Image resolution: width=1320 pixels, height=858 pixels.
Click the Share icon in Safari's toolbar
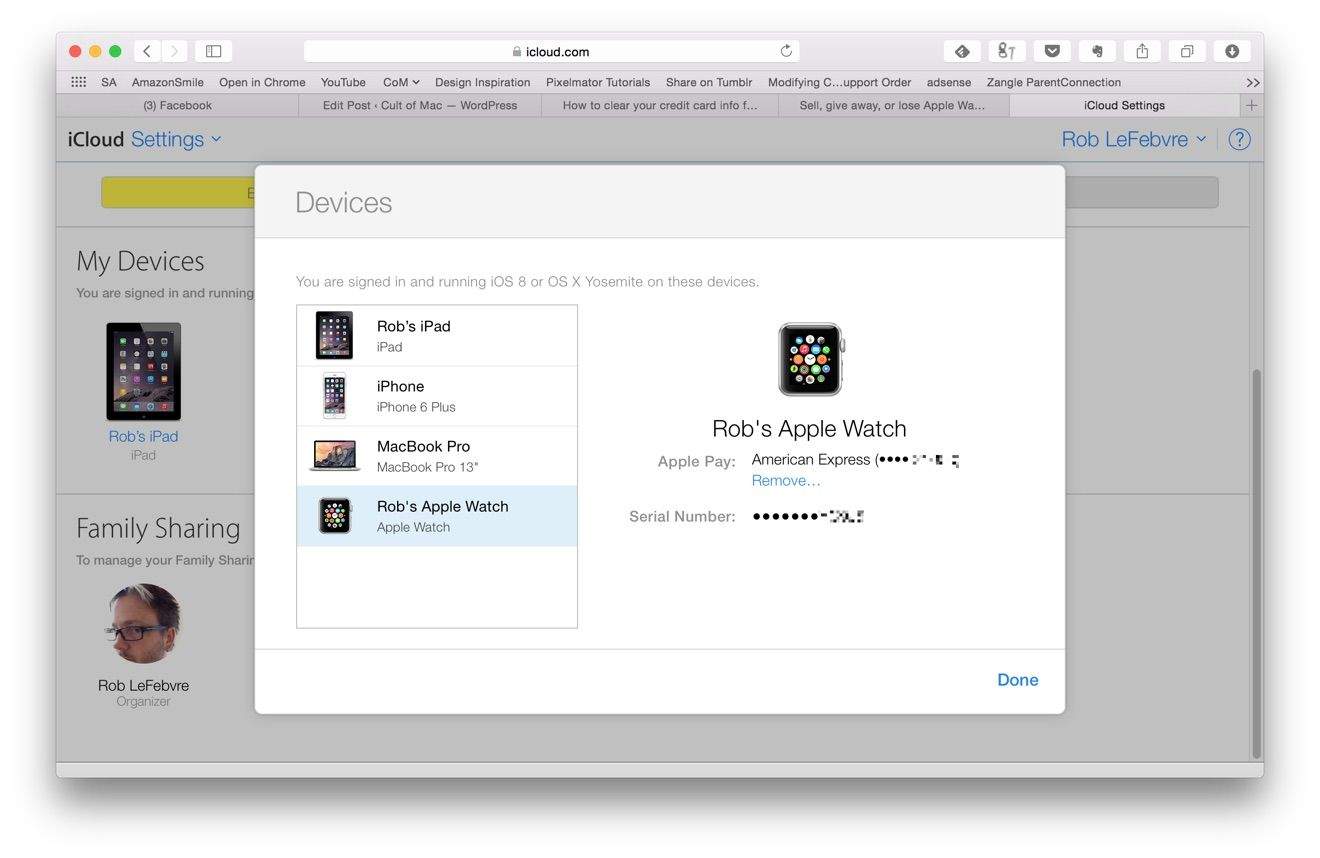[x=1141, y=50]
